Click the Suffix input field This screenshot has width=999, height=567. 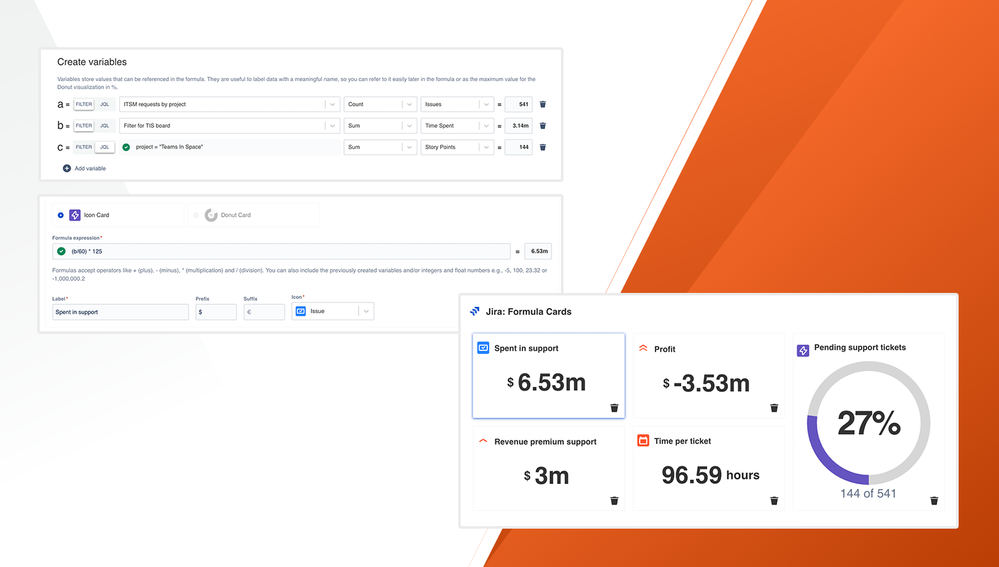pyautogui.click(x=264, y=312)
